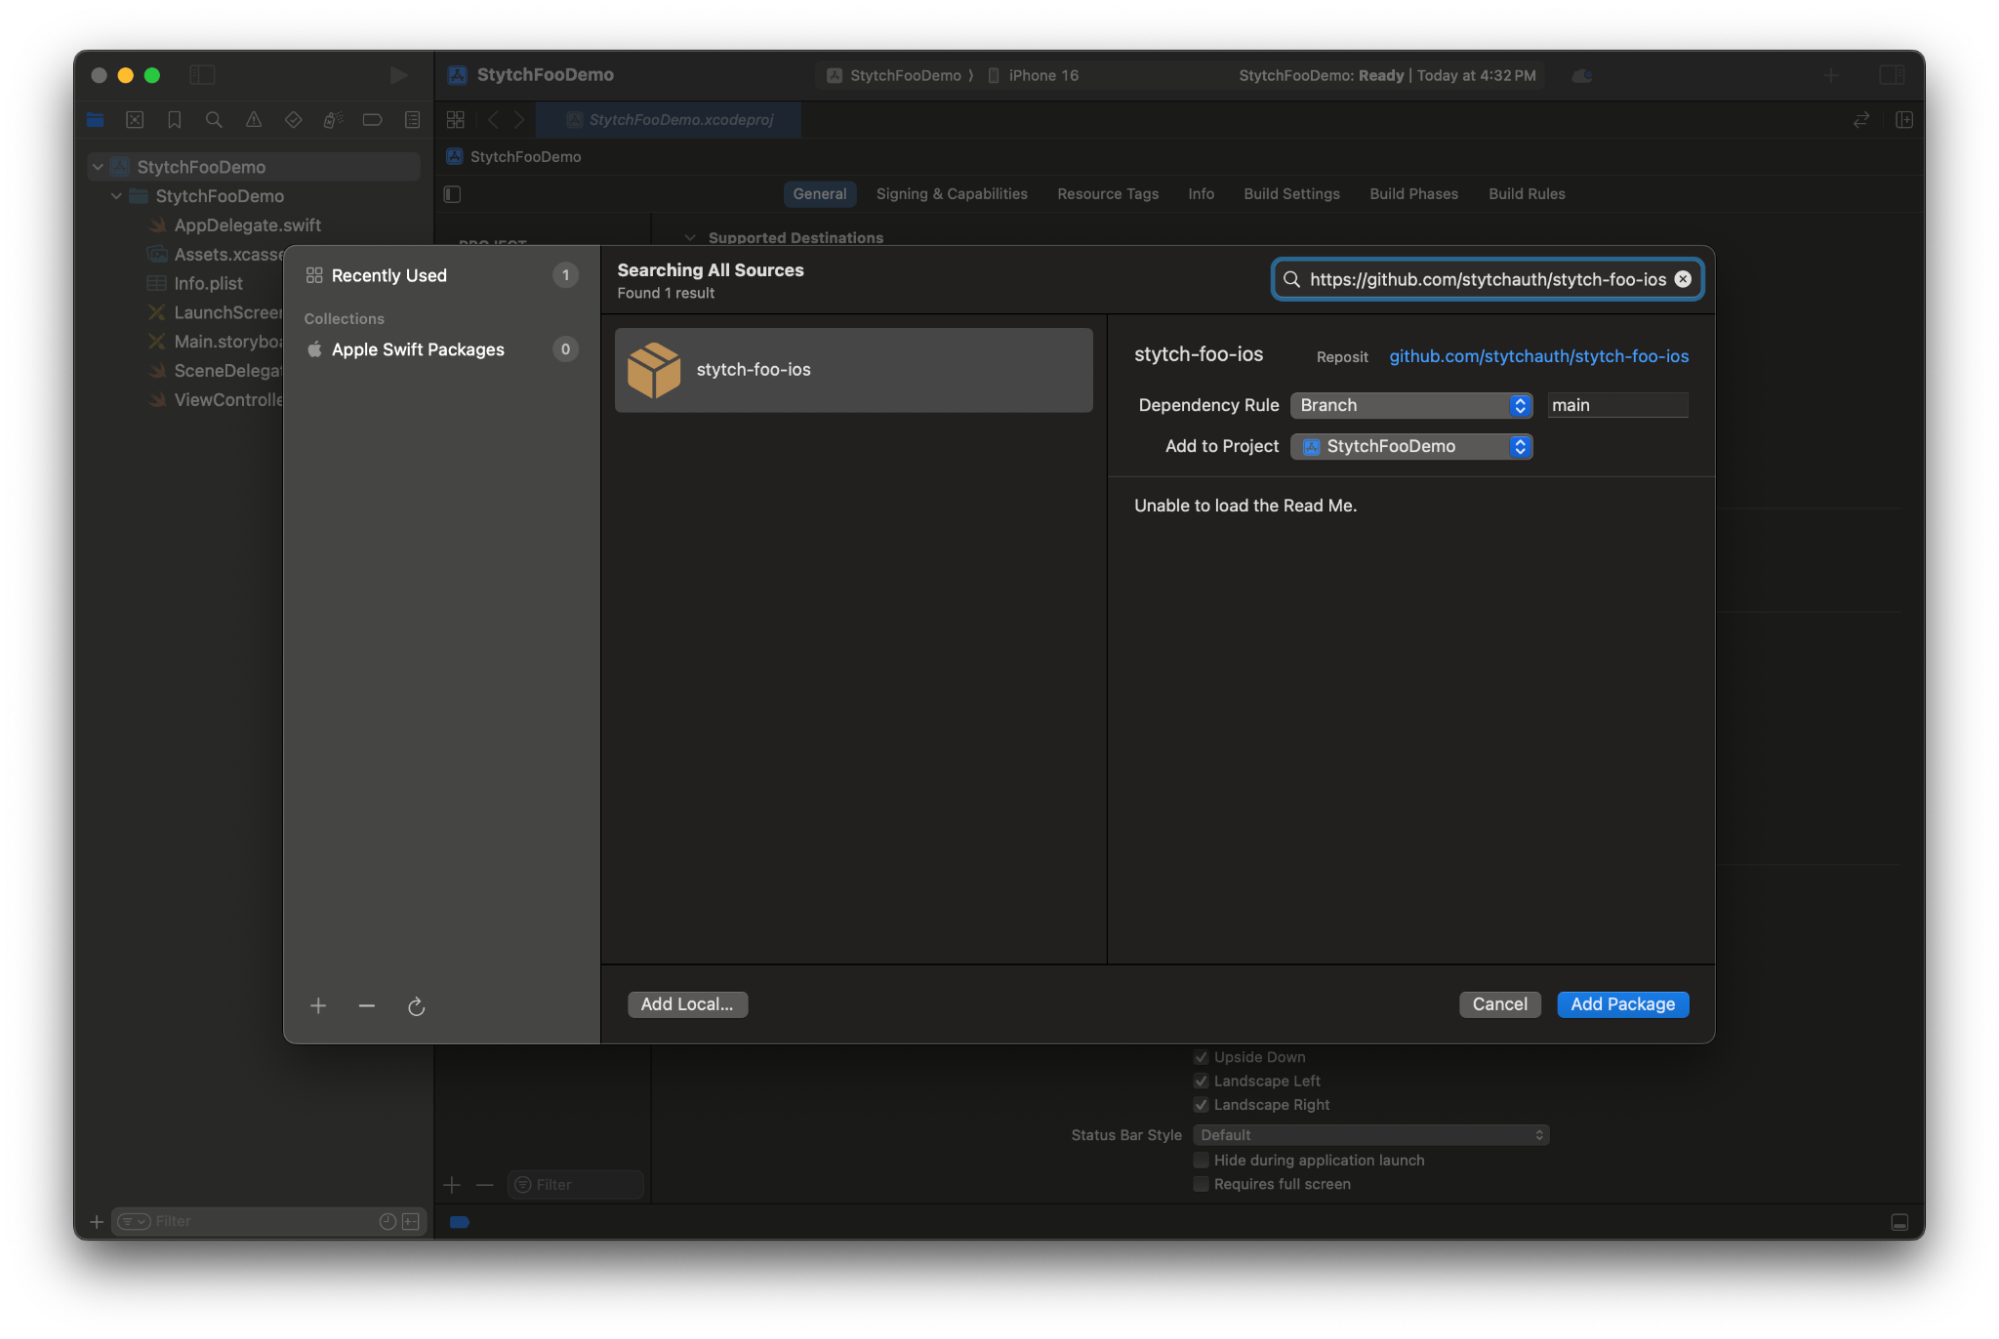This screenshot has width=1999, height=1339.
Task: Click the stytch-foo-ios package box icon
Action: [x=654, y=370]
